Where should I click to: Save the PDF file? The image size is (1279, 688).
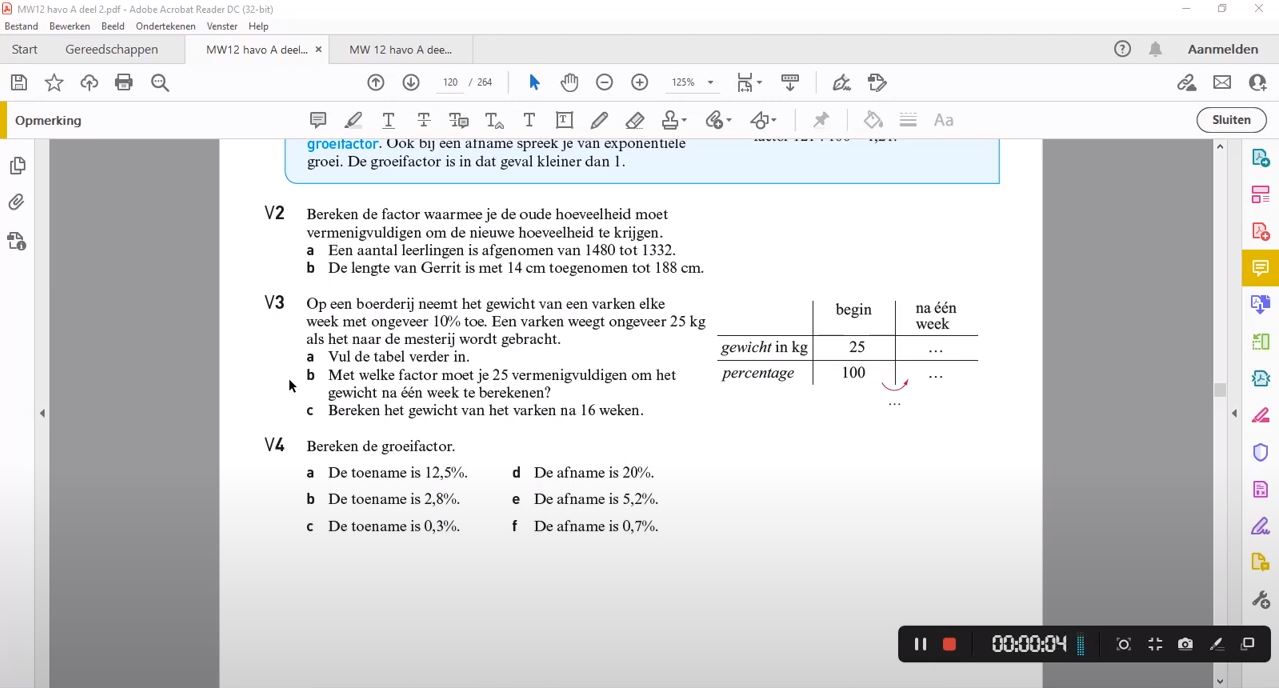click(x=19, y=83)
